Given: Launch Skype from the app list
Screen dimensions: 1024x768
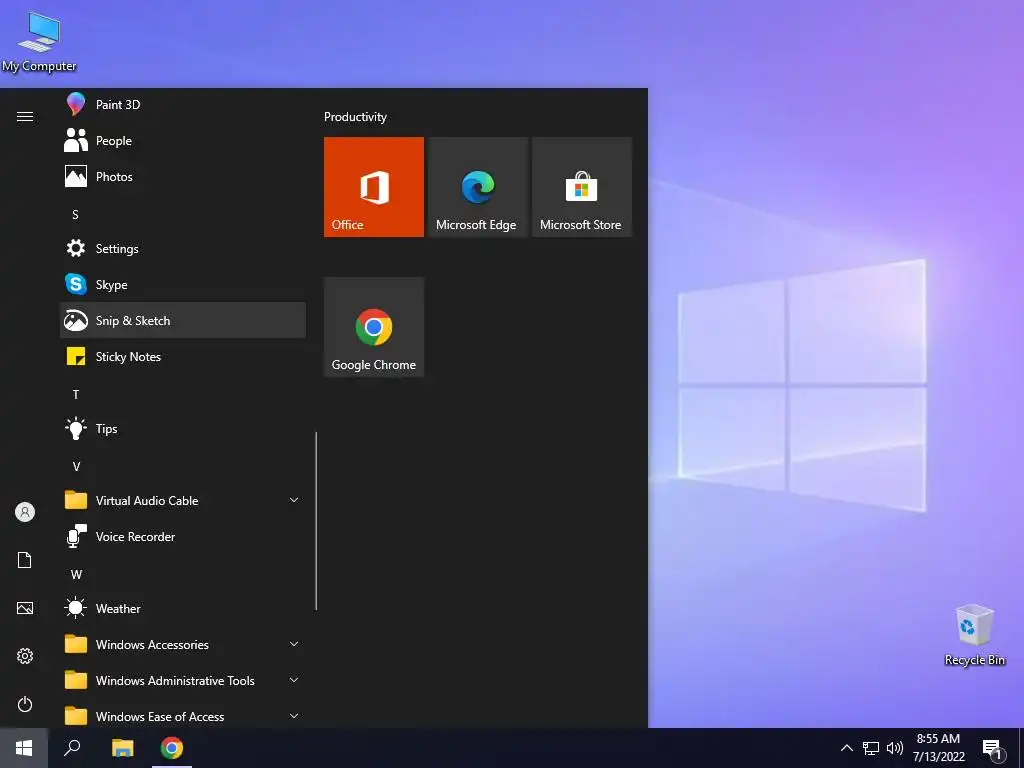Looking at the screenshot, I should tap(182, 284).
